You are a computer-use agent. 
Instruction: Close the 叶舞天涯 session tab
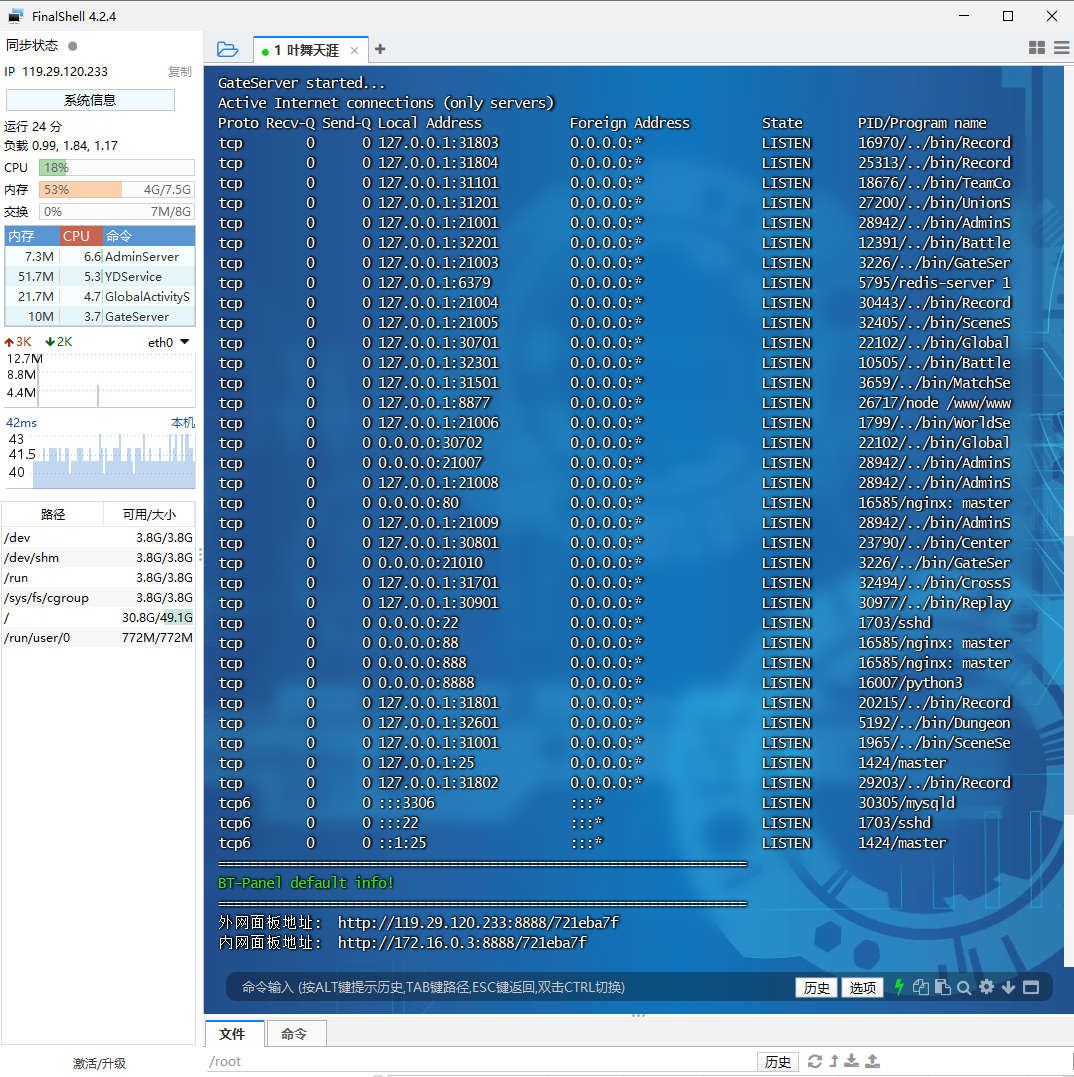354,50
